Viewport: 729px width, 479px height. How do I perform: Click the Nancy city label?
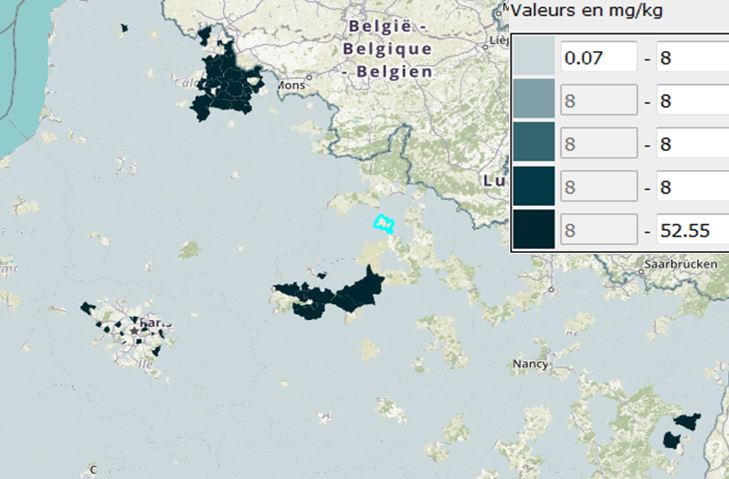[530, 364]
